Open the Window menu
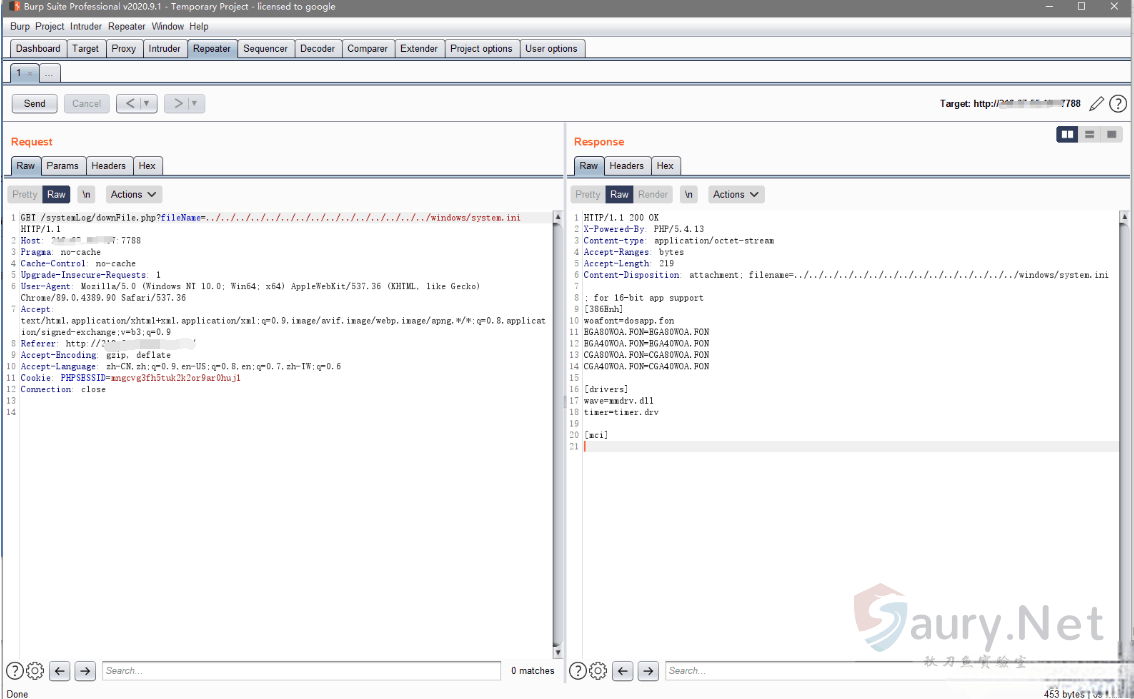1134x699 pixels. pos(167,26)
